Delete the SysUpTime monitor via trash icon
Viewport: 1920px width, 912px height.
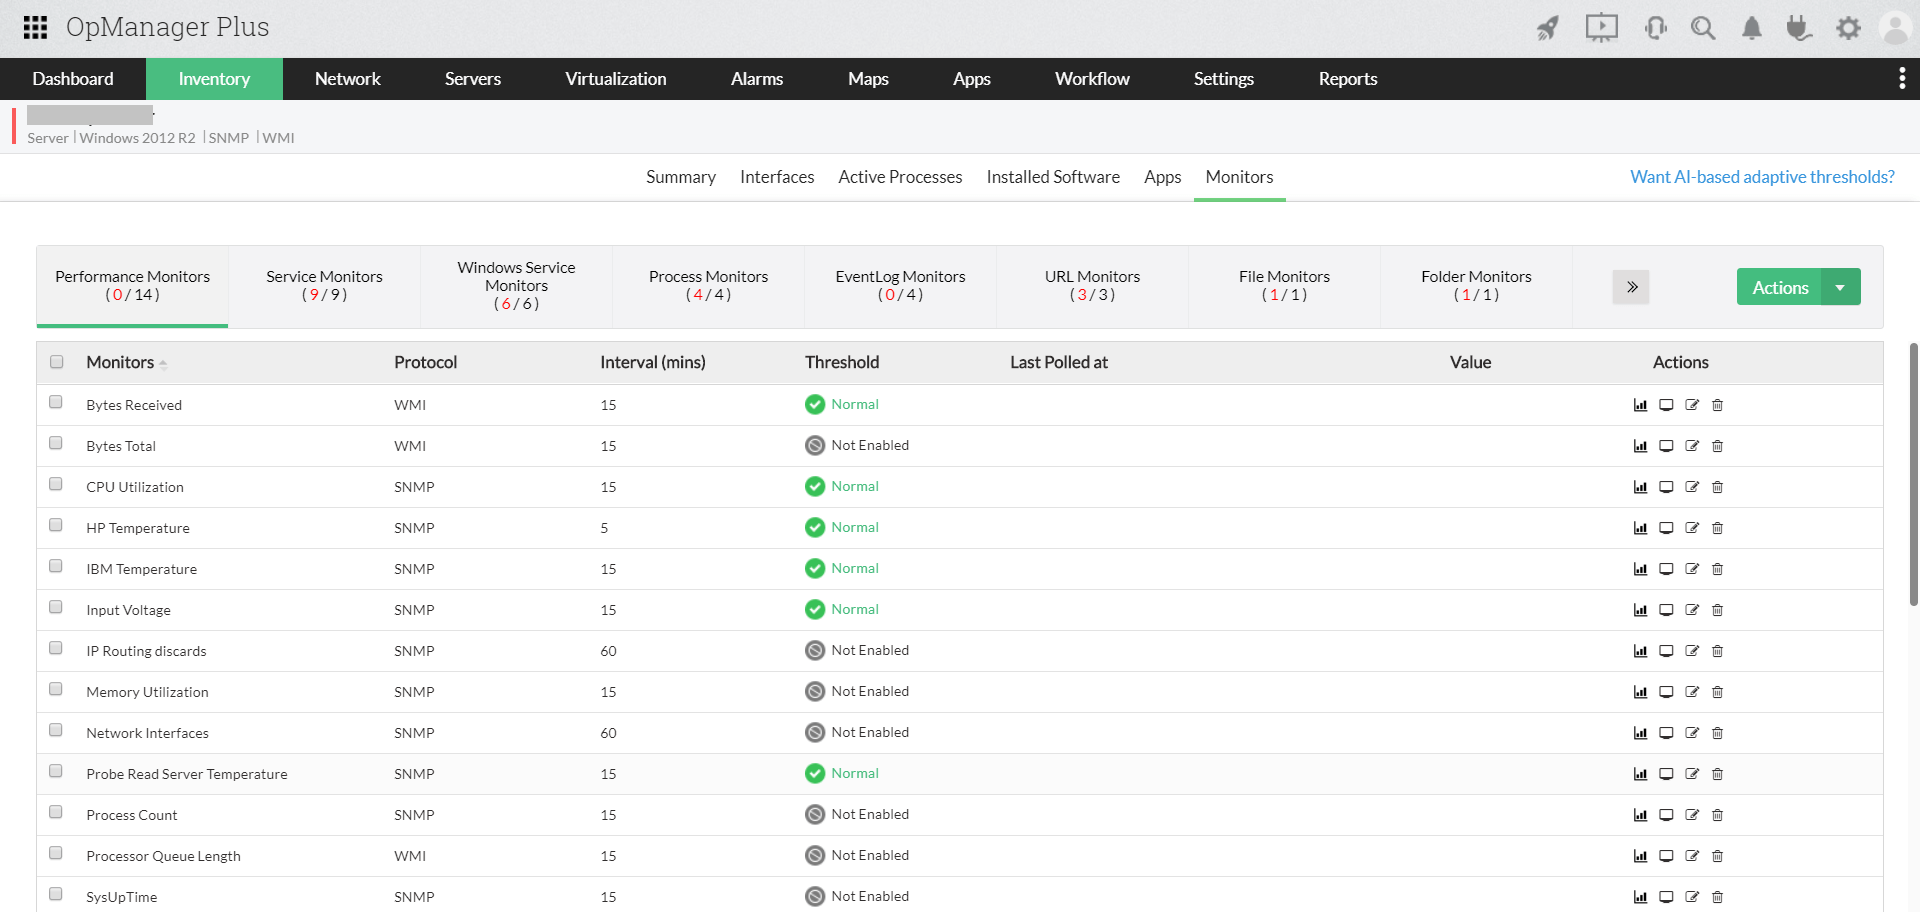coord(1718,897)
